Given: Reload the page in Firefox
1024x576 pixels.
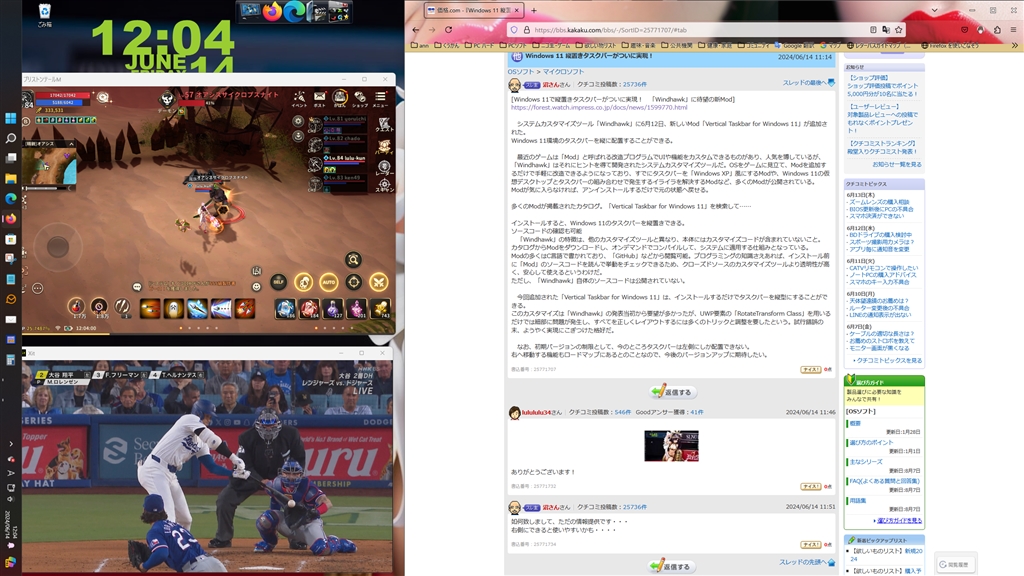Looking at the screenshot, I should pyautogui.click(x=448, y=29).
